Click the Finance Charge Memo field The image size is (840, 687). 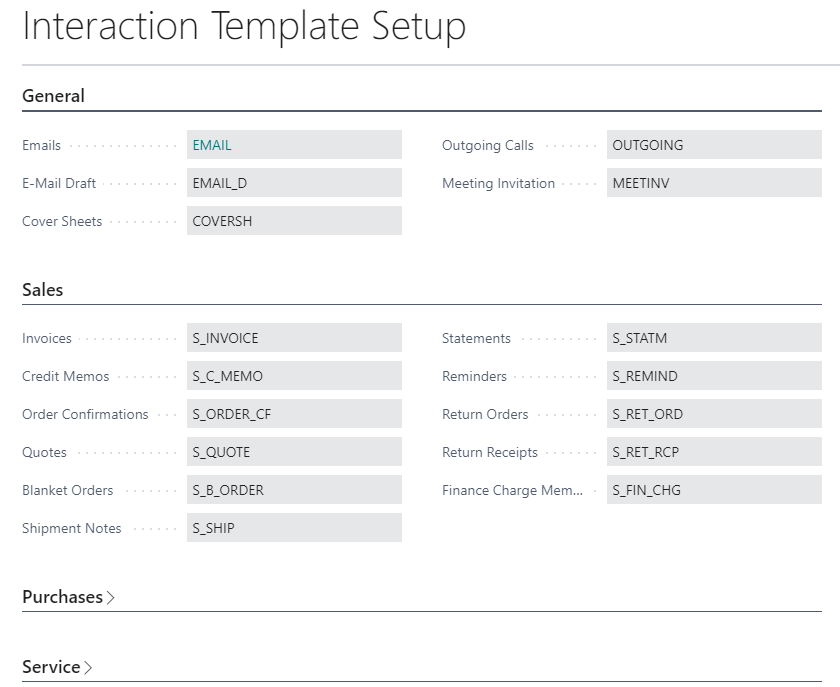pyautogui.click(x=714, y=490)
